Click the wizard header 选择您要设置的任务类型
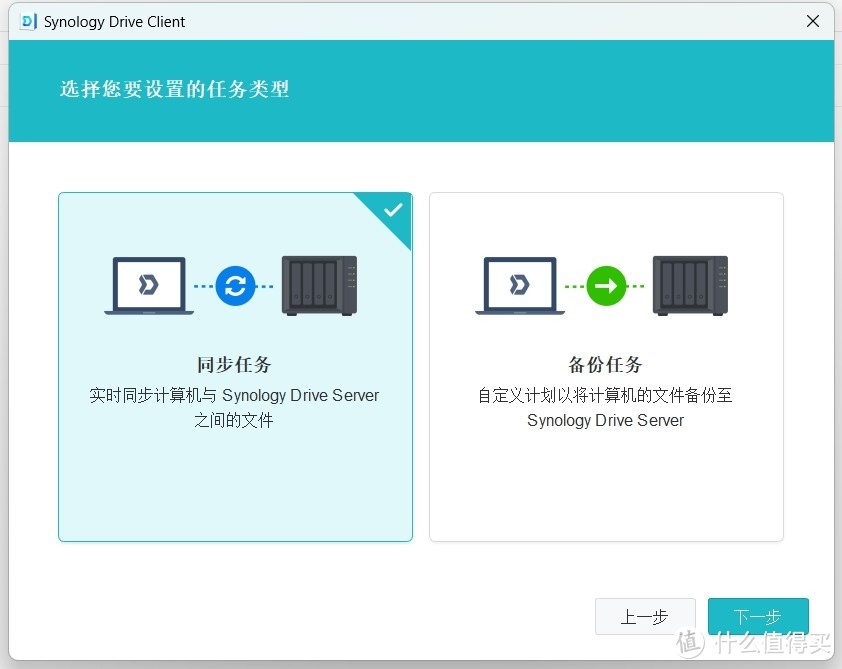This screenshot has height=669, width=842. pyautogui.click(x=174, y=89)
